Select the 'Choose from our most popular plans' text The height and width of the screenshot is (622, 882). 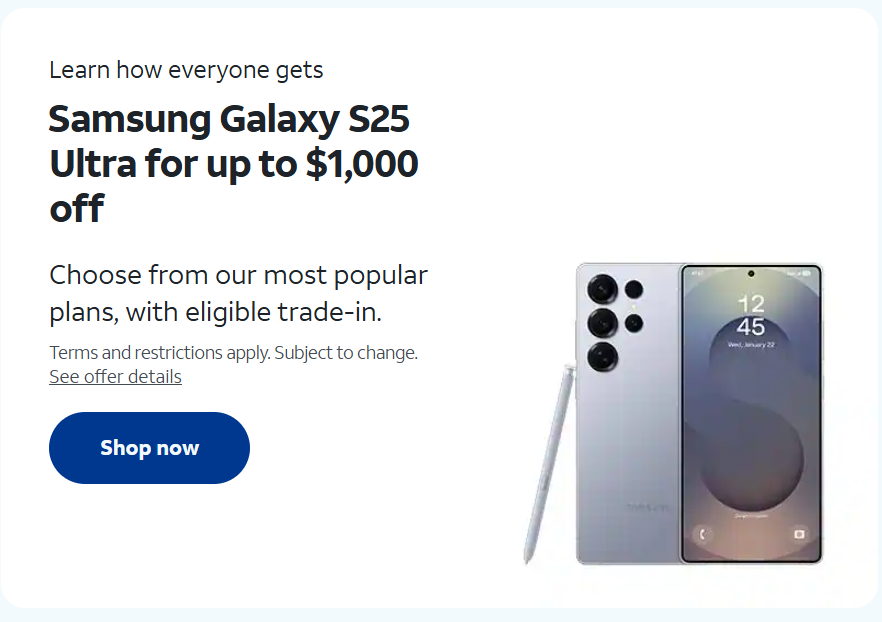[x=238, y=294]
